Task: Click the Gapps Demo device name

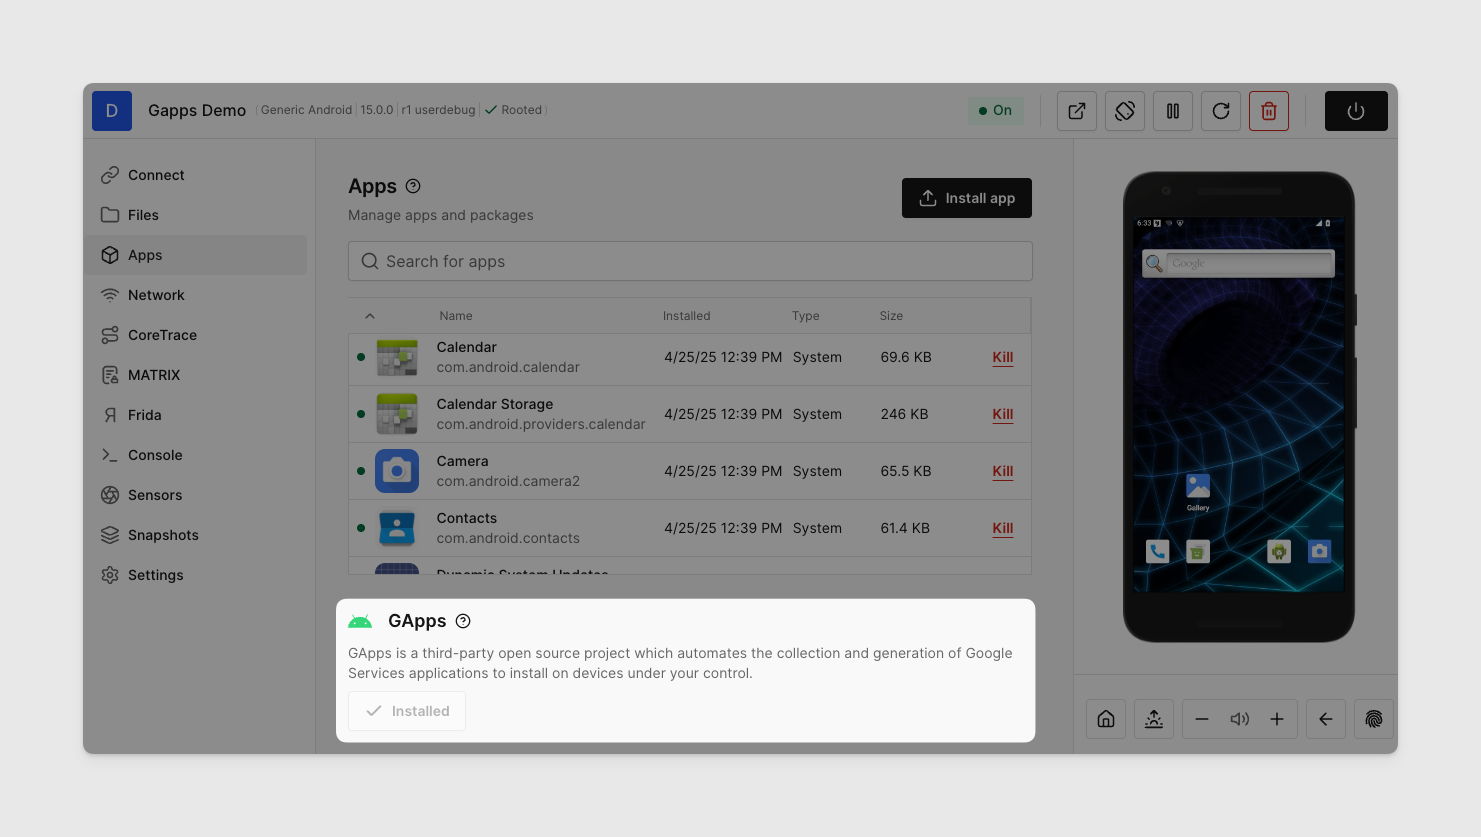Action: [x=197, y=110]
